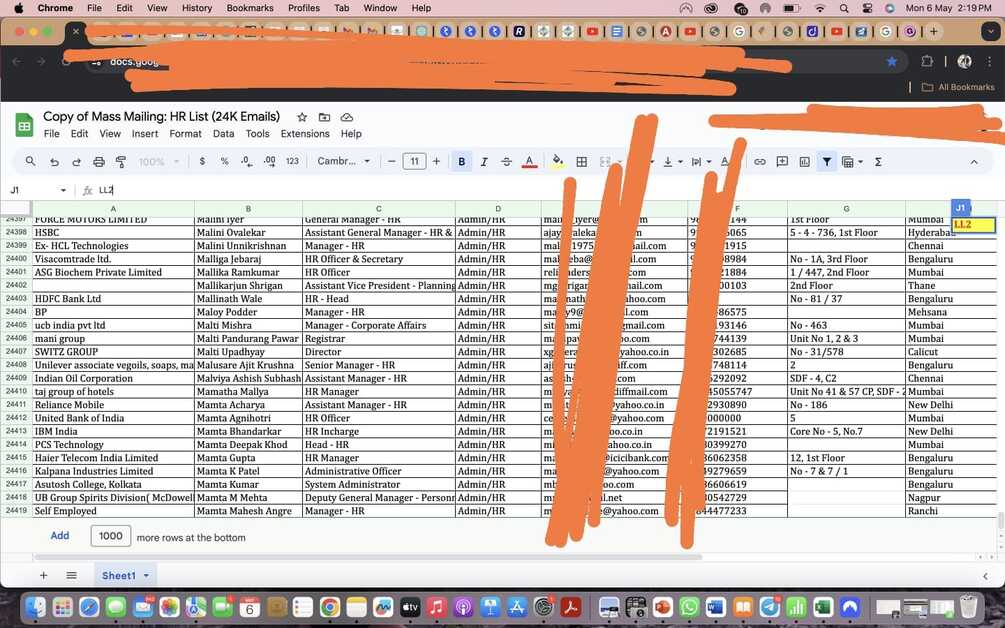
Task: Click the font size 11 field
Action: [x=414, y=161]
